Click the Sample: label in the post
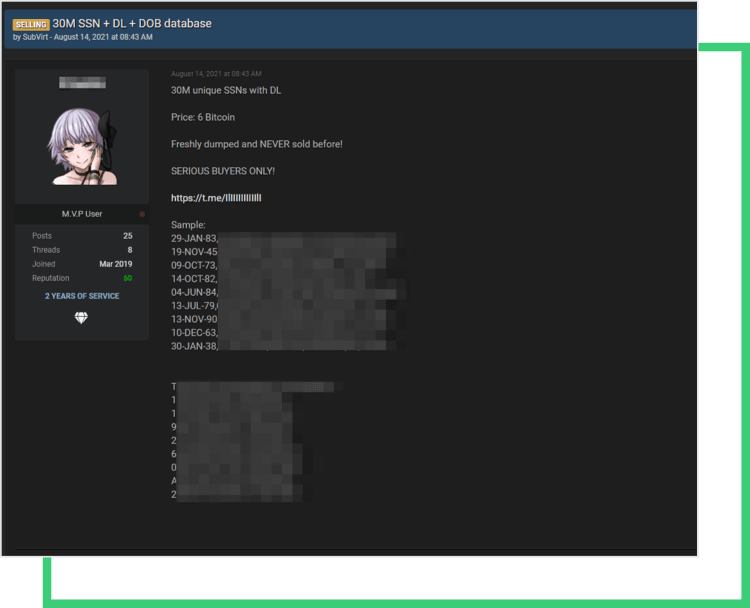750x608 pixels. [188, 225]
